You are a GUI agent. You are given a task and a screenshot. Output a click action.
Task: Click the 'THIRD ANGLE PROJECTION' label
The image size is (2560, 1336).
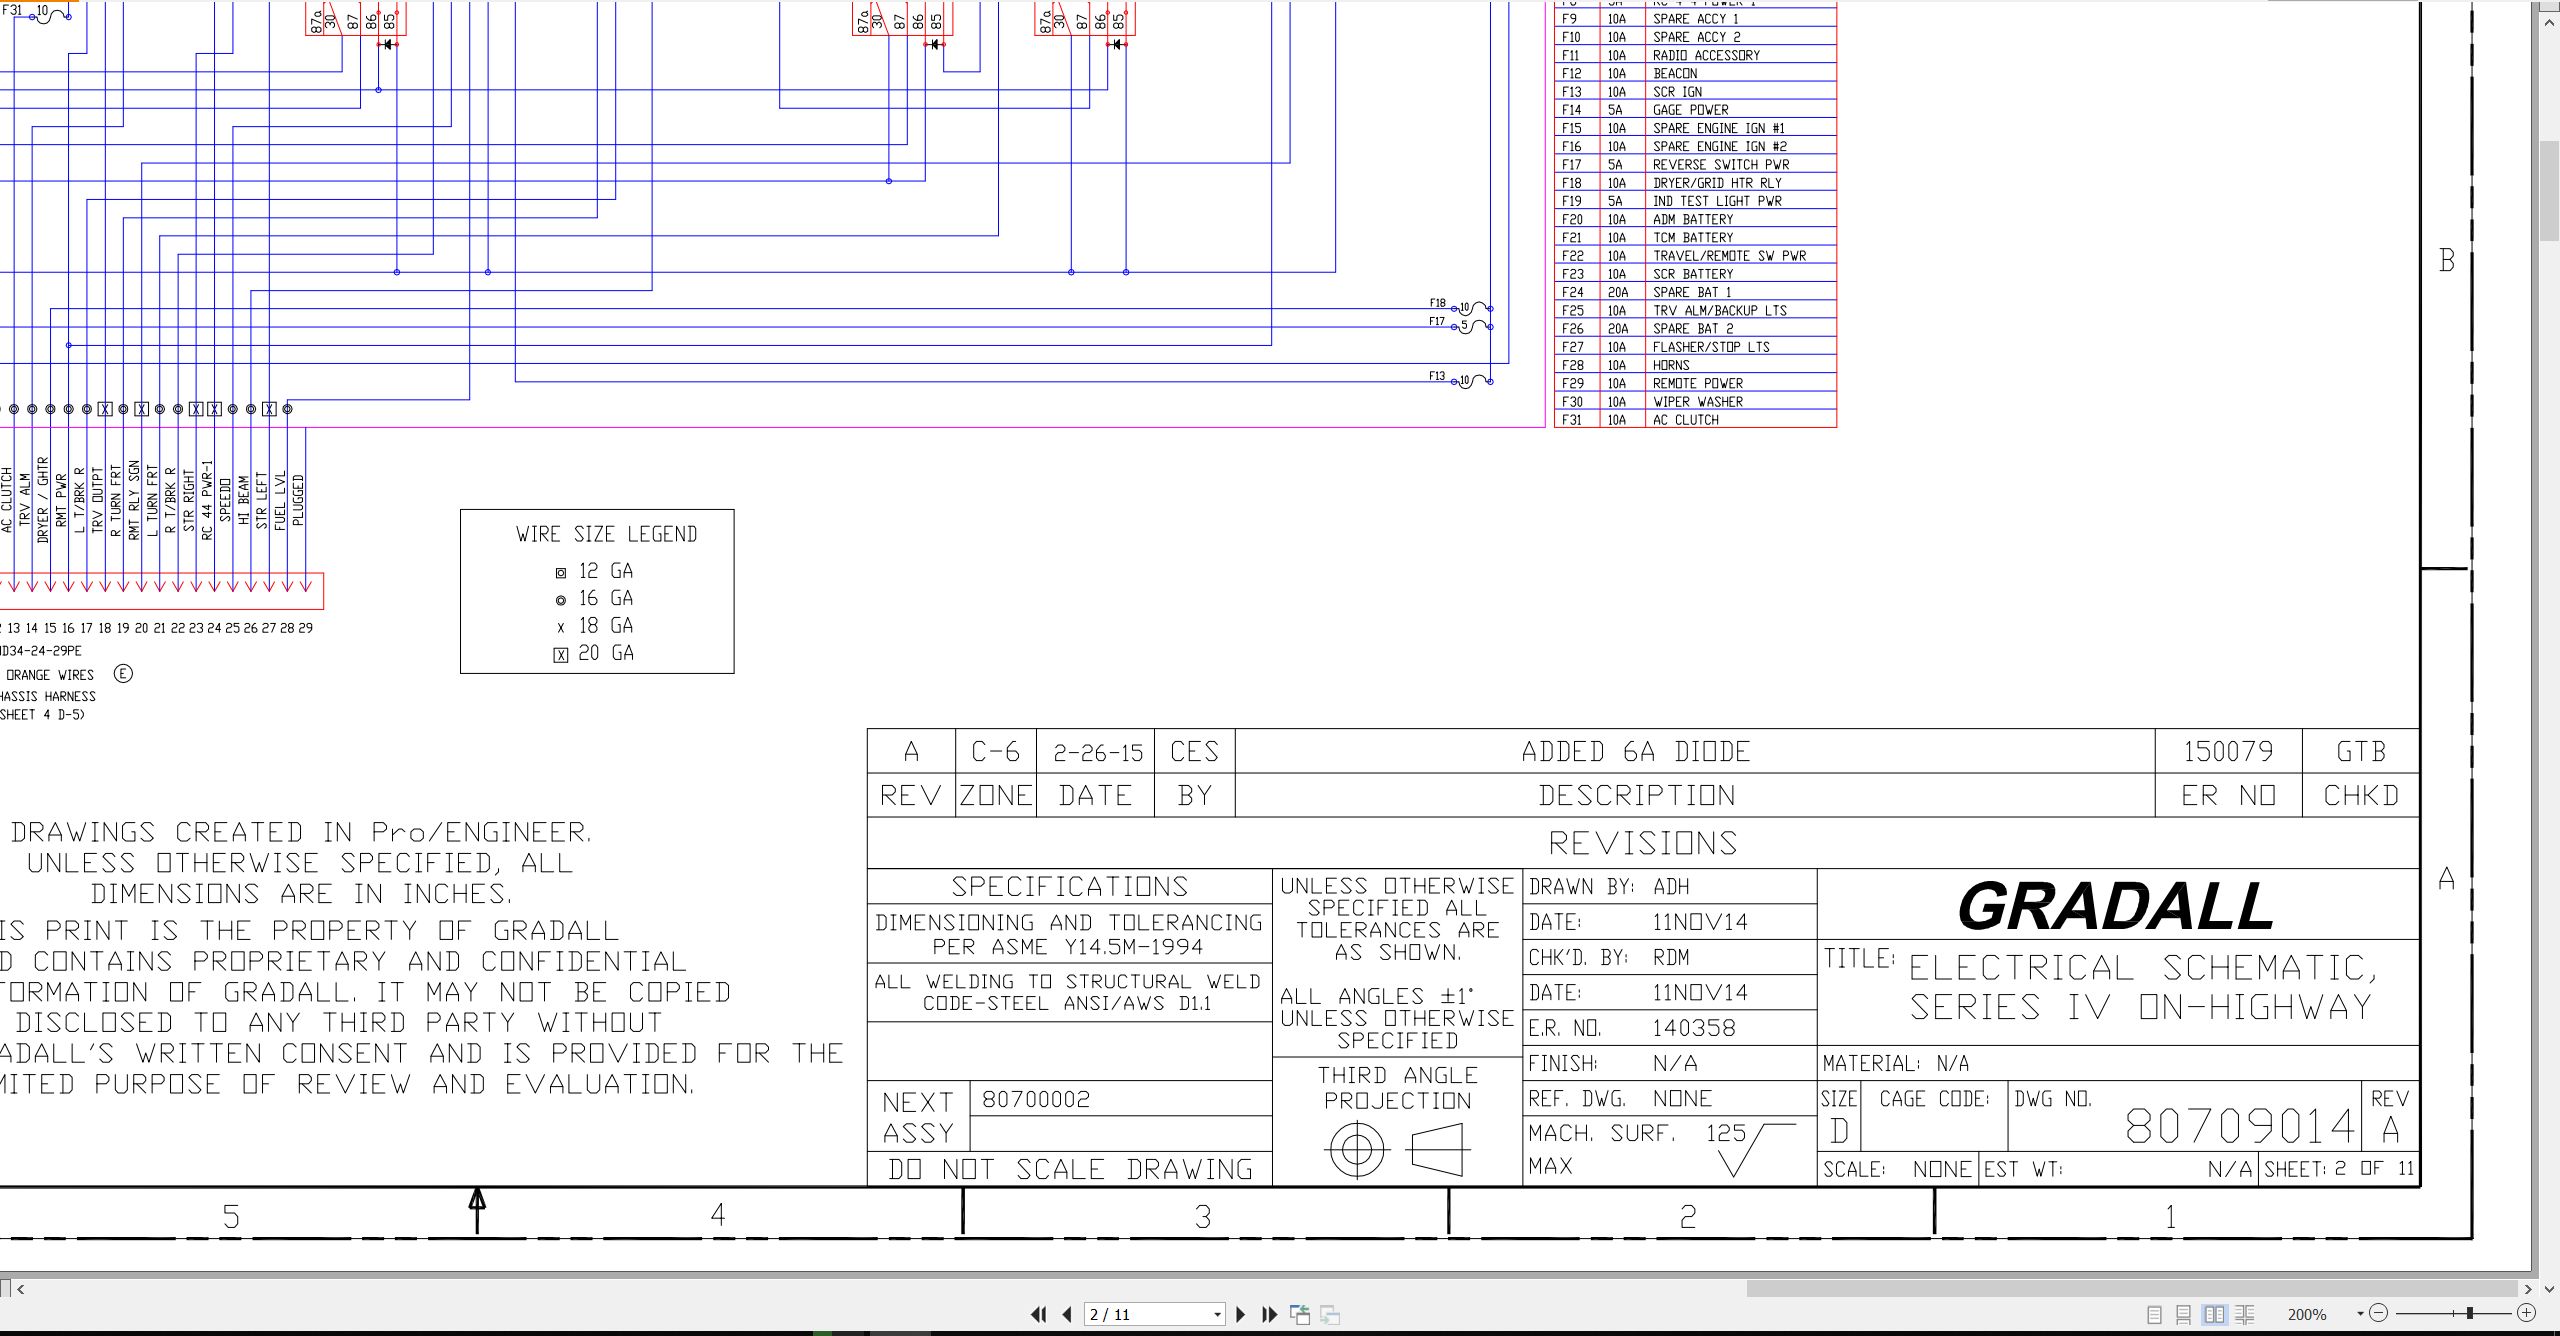tap(1398, 1088)
